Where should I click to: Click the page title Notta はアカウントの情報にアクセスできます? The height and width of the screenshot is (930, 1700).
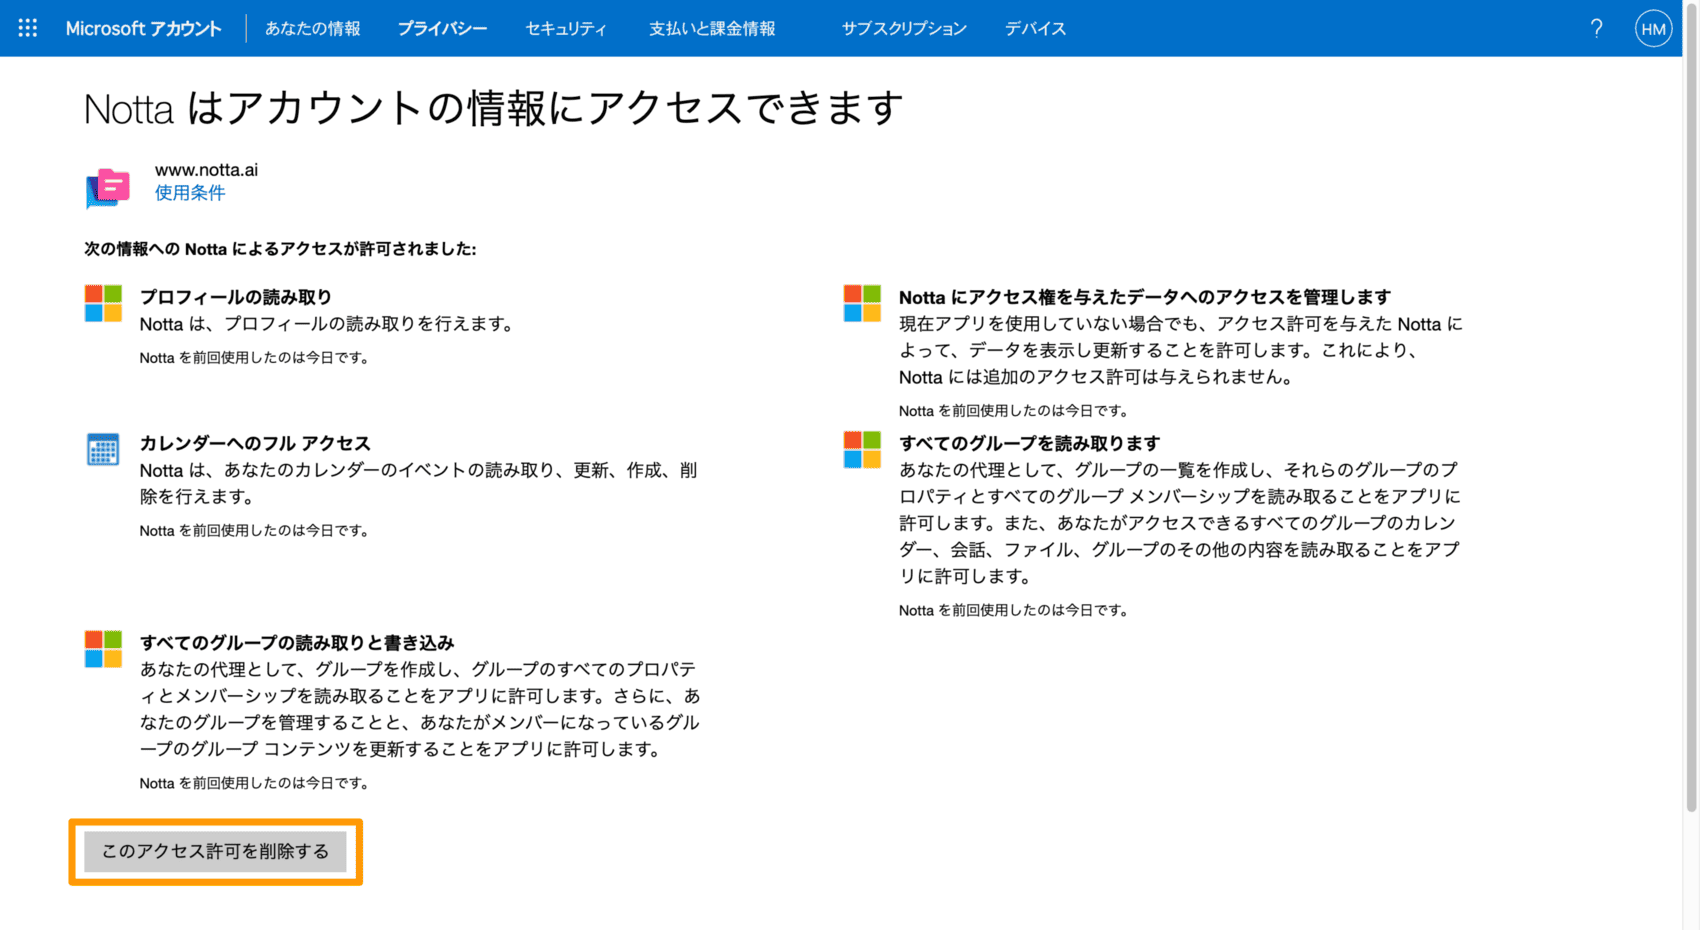[x=493, y=108]
